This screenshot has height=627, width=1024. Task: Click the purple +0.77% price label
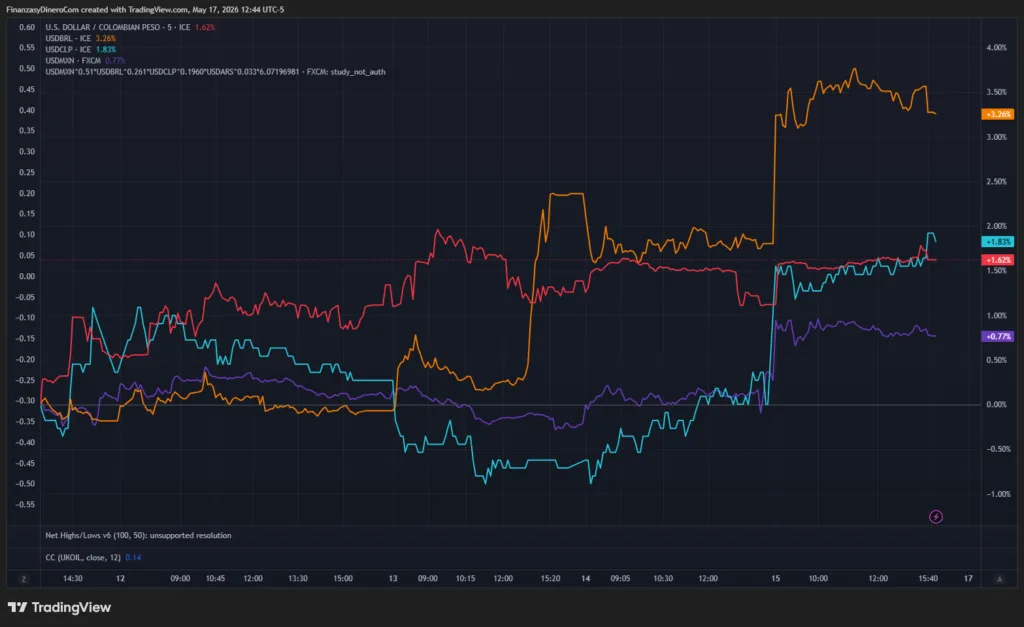[x=997, y=336]
